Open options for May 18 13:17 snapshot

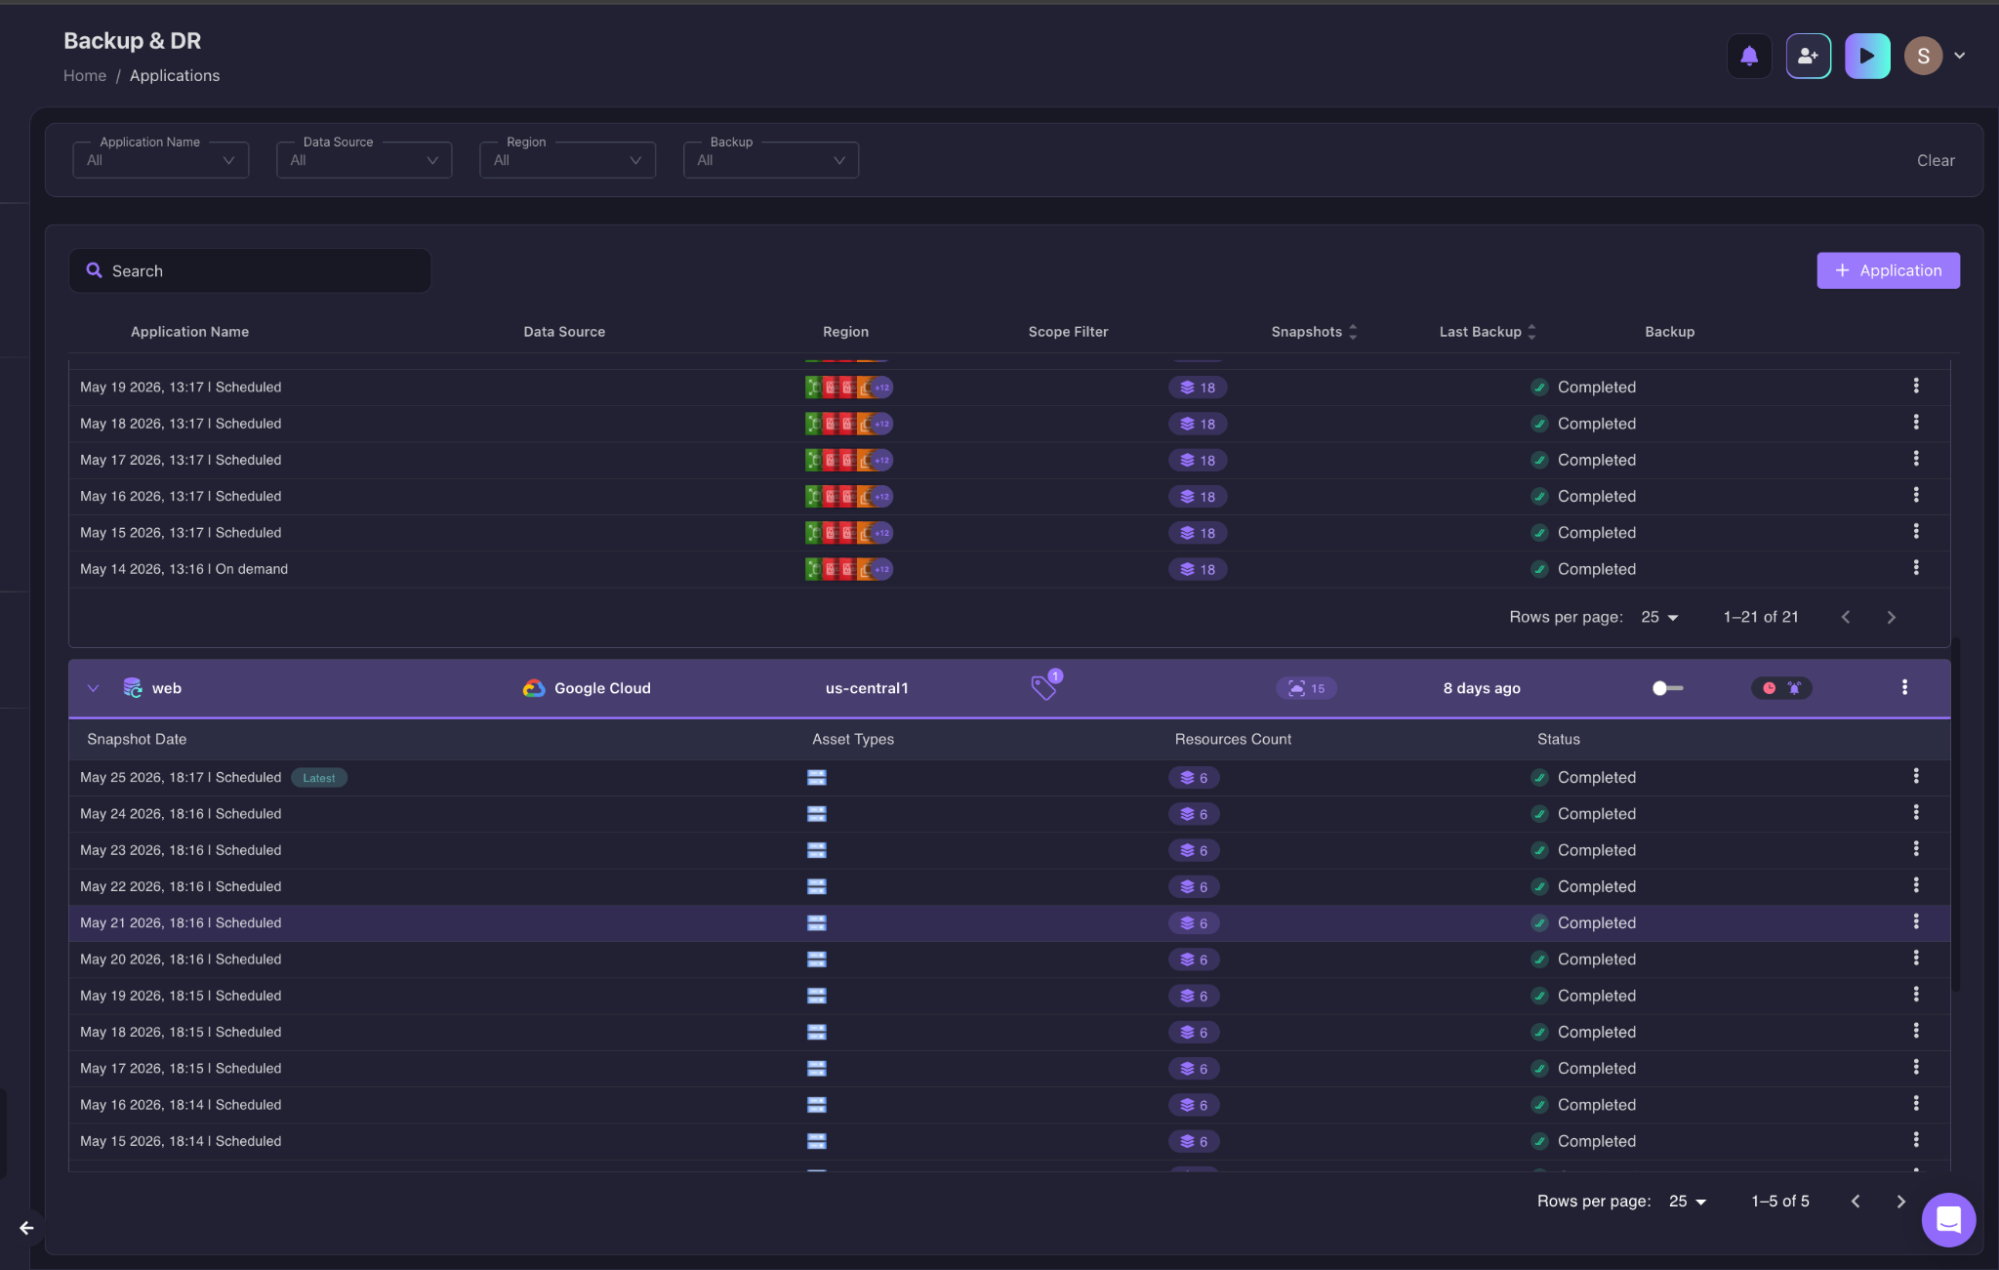click(1916, 422)
